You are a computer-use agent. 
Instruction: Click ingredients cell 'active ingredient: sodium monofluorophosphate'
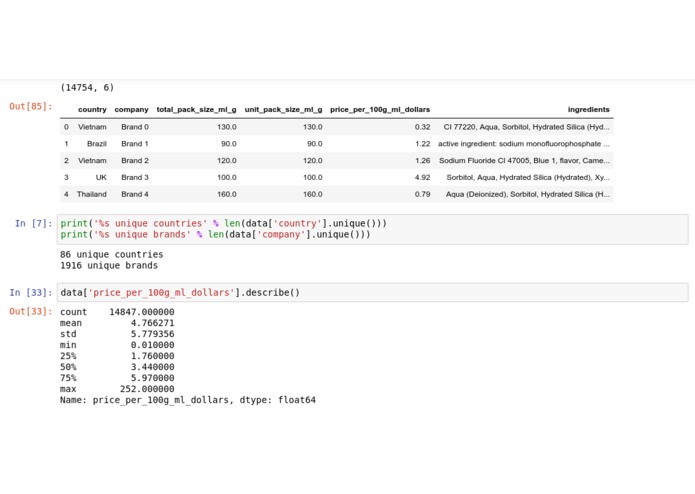pos(523,144)
